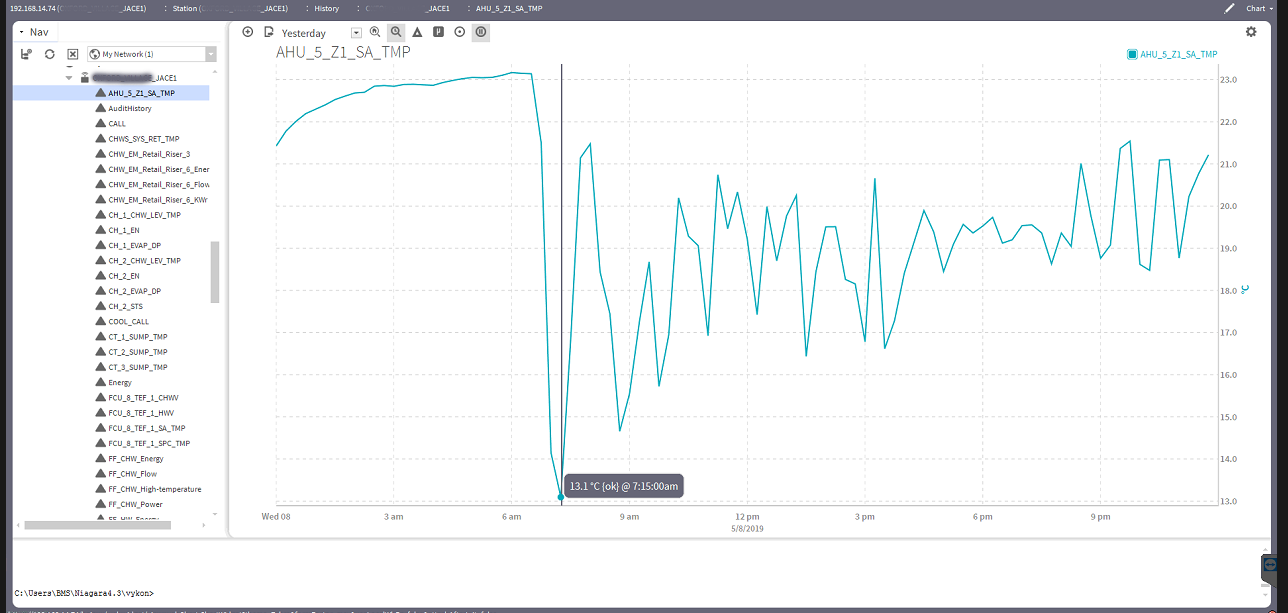Viewport: 1288px width, 613px height.
Task: Click history icon beside CT_2_SUMP_TMP
Action: tap(100, 351)
